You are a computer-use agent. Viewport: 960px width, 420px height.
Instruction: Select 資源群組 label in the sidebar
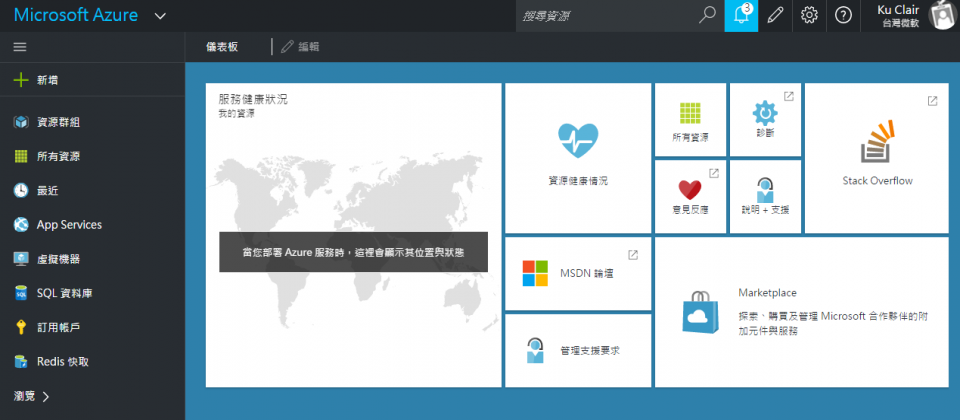58,122
